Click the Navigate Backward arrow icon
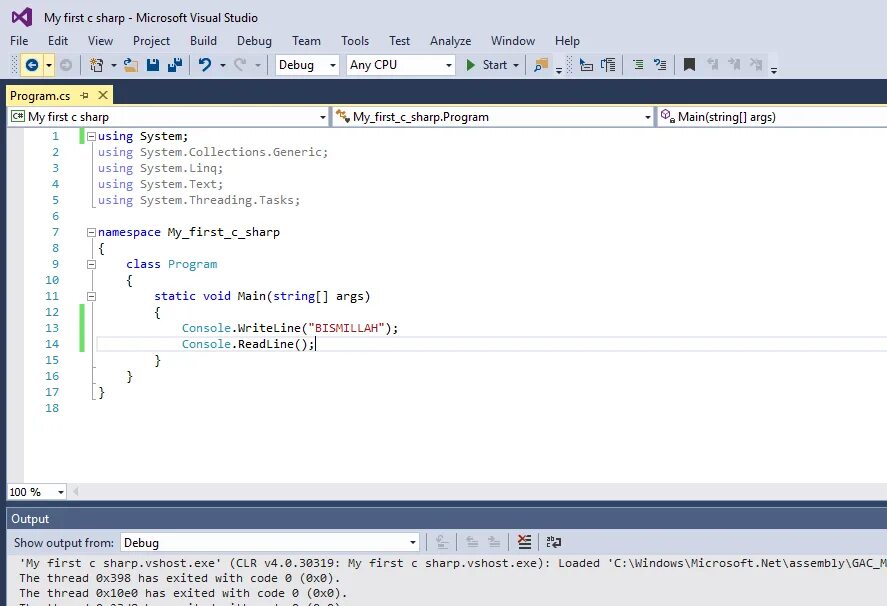This screenshot has height=606, width=887. pyautogui.click(x=32, y=65)
